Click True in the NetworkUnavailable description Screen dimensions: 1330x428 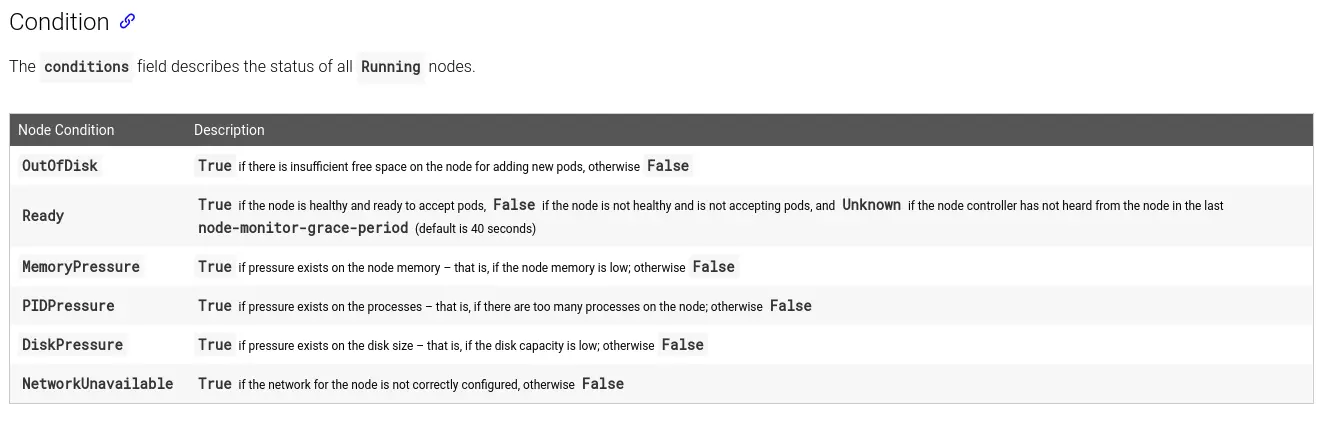[x=215, y=384]
